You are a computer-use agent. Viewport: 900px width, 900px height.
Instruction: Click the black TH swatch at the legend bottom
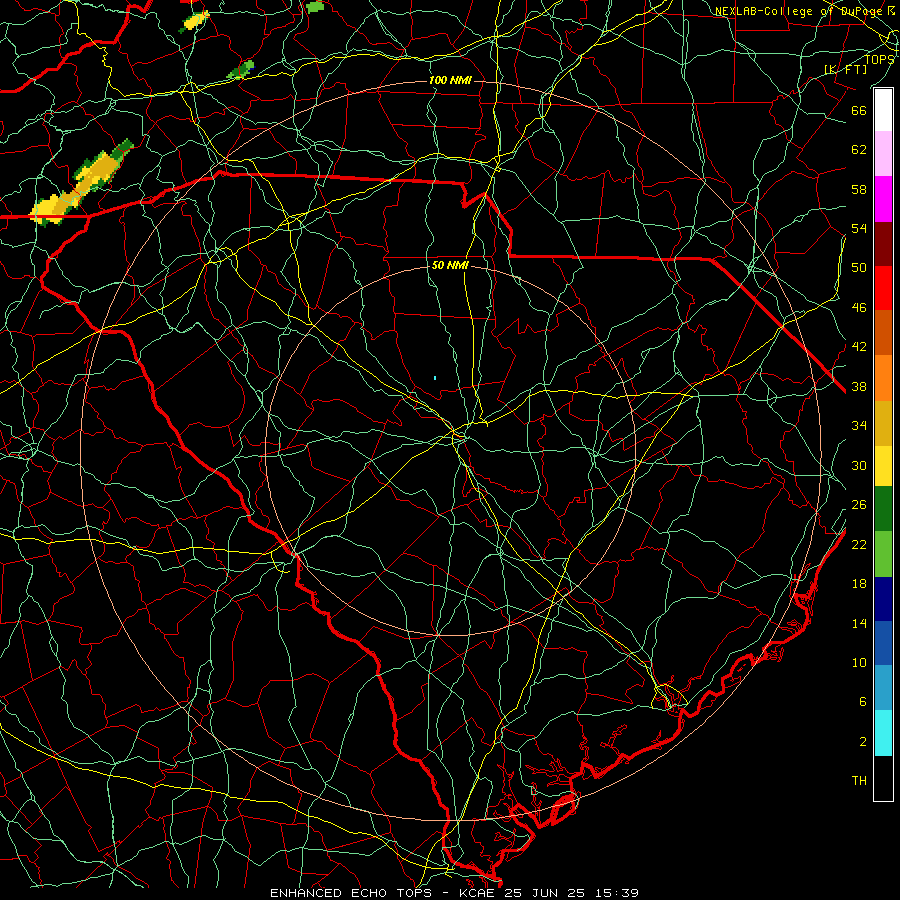tap(883, 778)
